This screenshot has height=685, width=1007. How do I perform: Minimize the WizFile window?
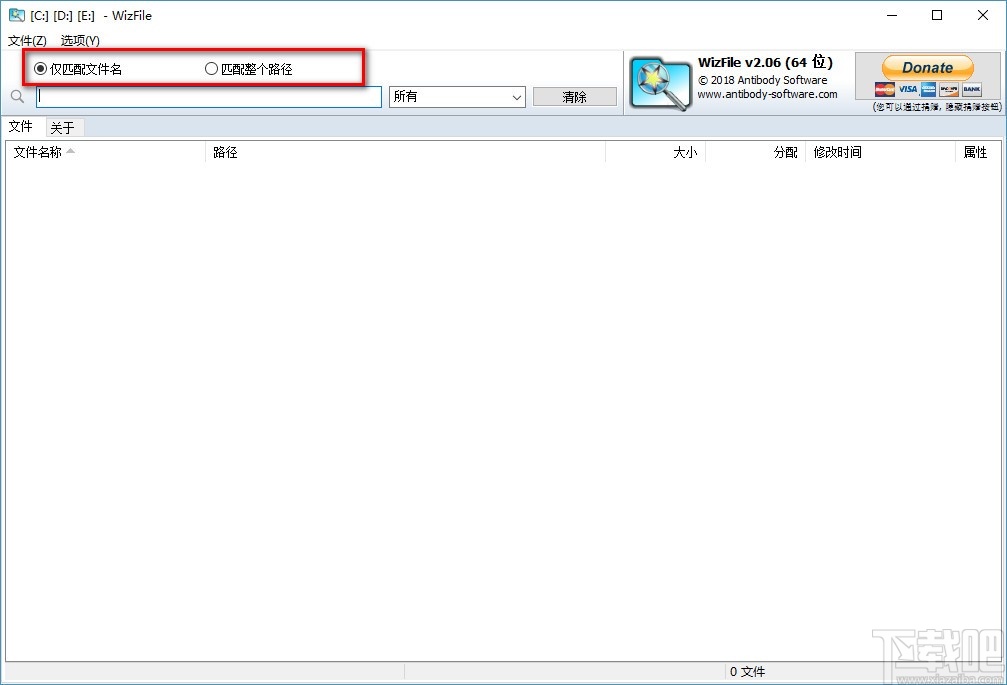[892, 15]
